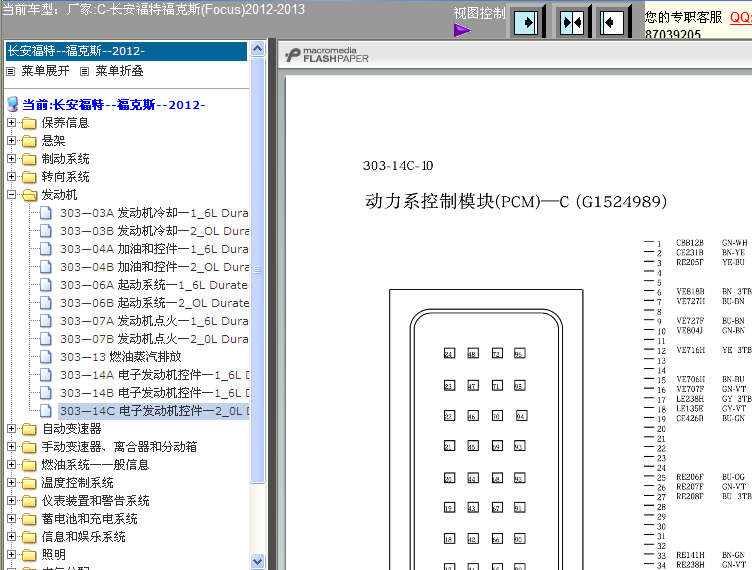
Task: Click the 菜单折叠 link
Action: 119,71
